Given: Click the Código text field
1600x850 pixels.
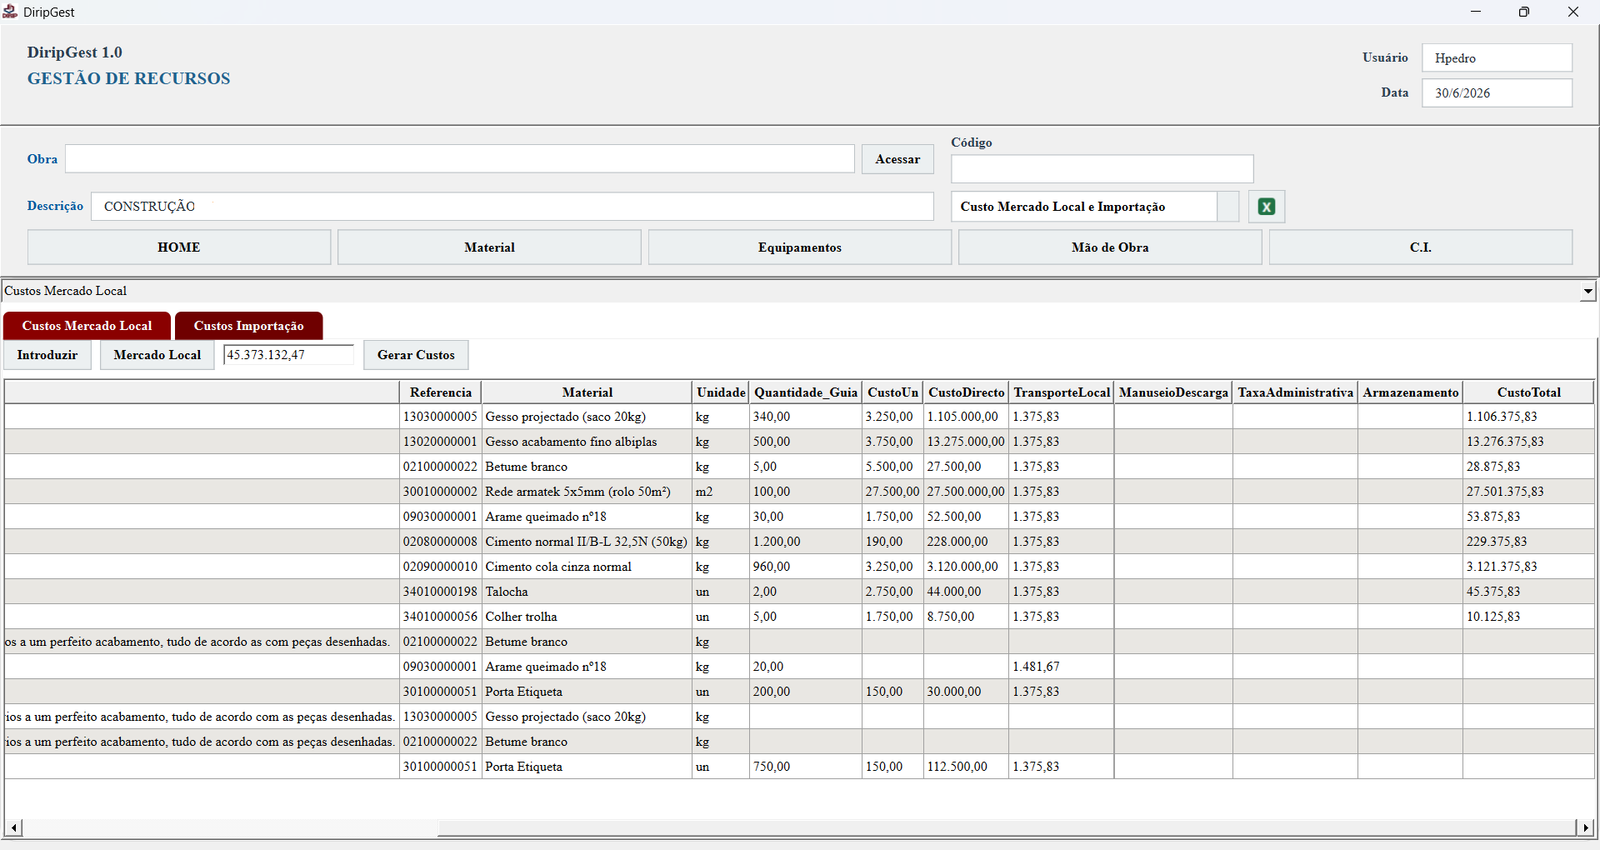Looking at the screenshot, I should coord(1102,168).
